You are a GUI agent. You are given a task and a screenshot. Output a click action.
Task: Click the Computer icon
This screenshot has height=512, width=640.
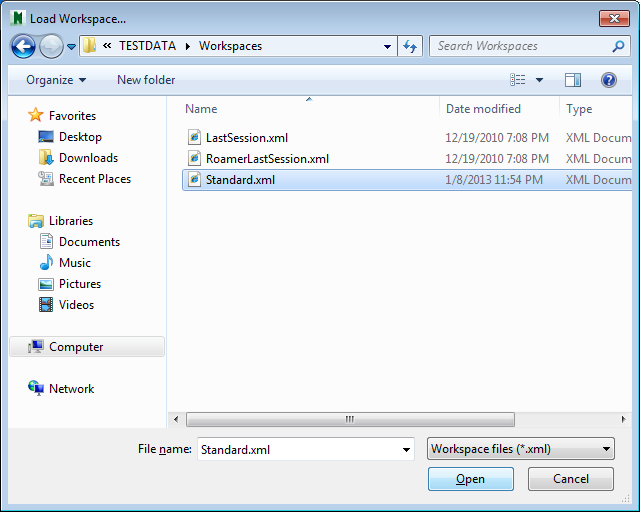click(36, 347)
